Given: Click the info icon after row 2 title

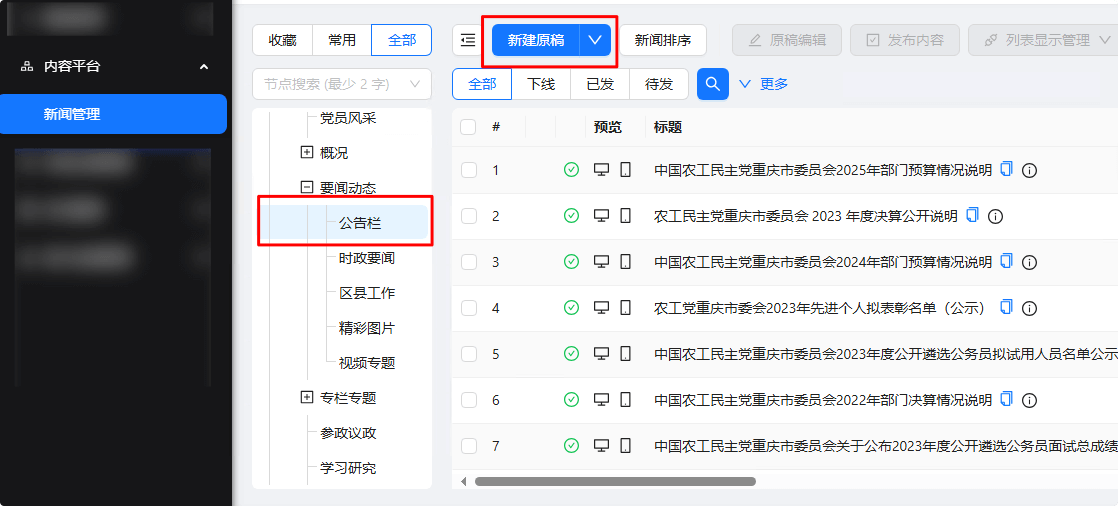Looking at the screenshot, I should [x=995, y=216].
